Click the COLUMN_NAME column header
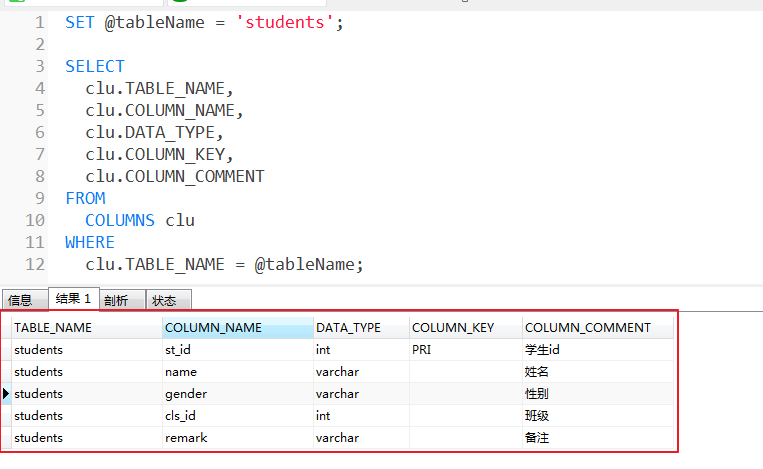The width and height of the screenshot is (763, 469). (237, 327)
